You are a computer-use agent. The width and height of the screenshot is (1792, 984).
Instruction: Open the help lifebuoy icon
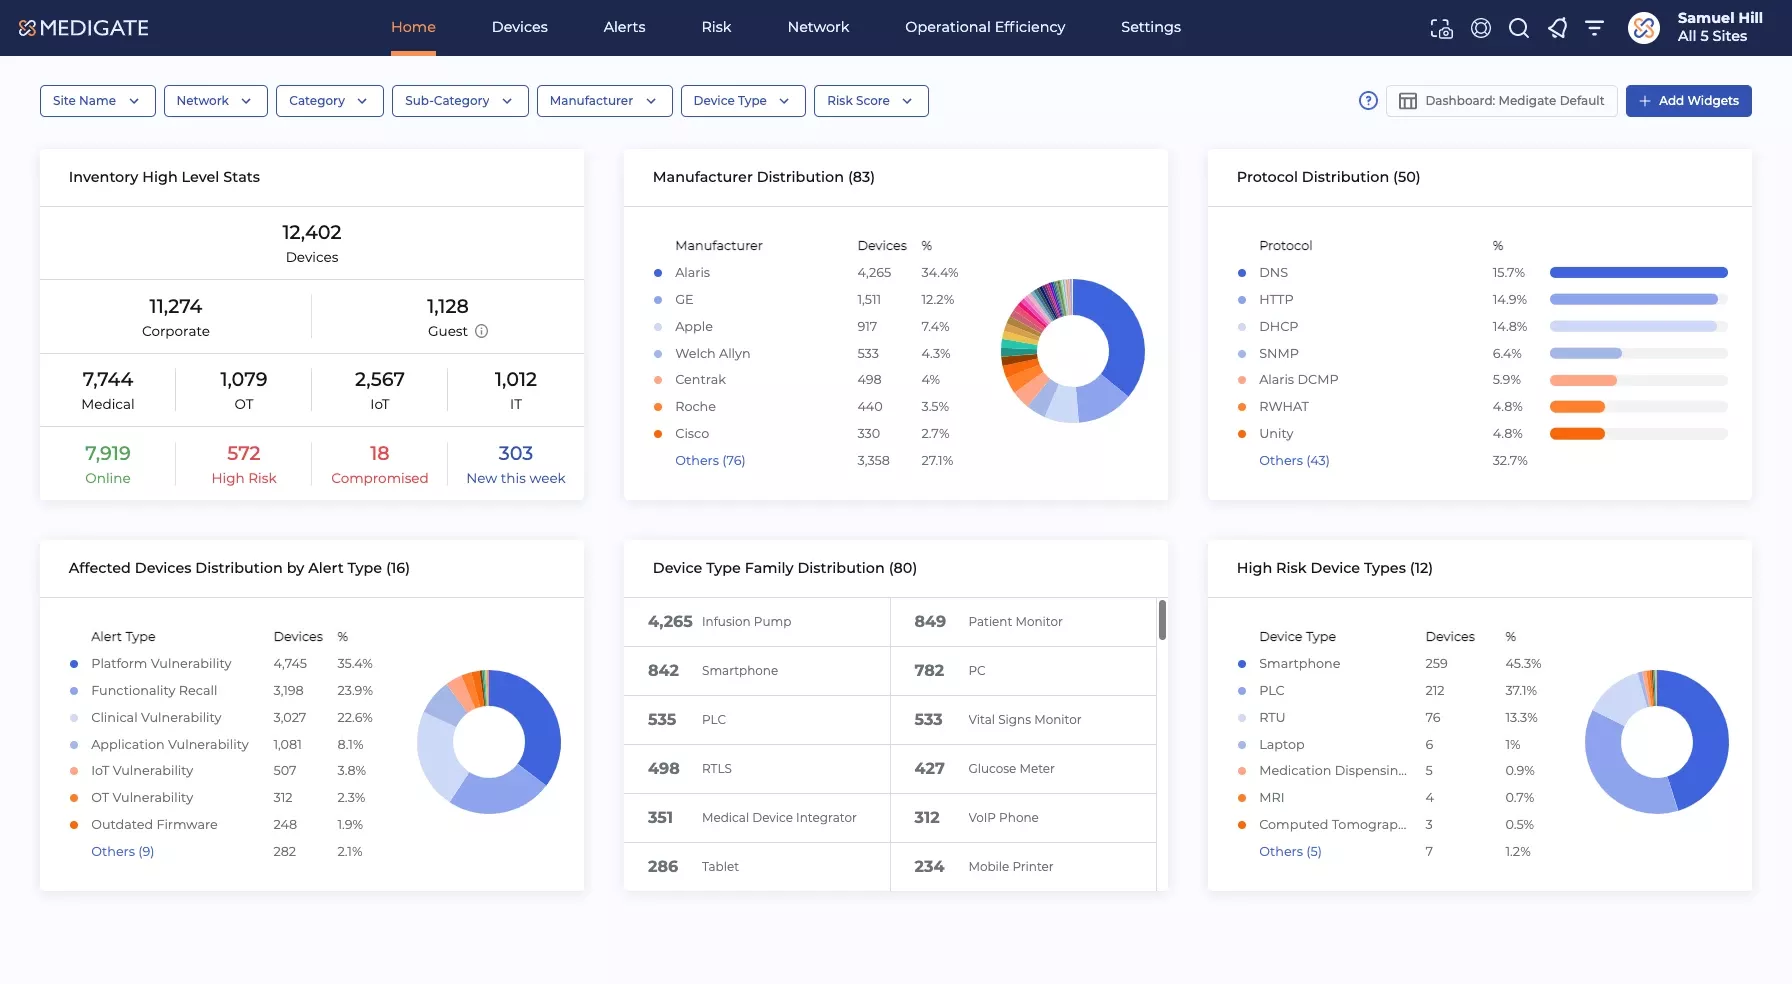(1481, 29)
